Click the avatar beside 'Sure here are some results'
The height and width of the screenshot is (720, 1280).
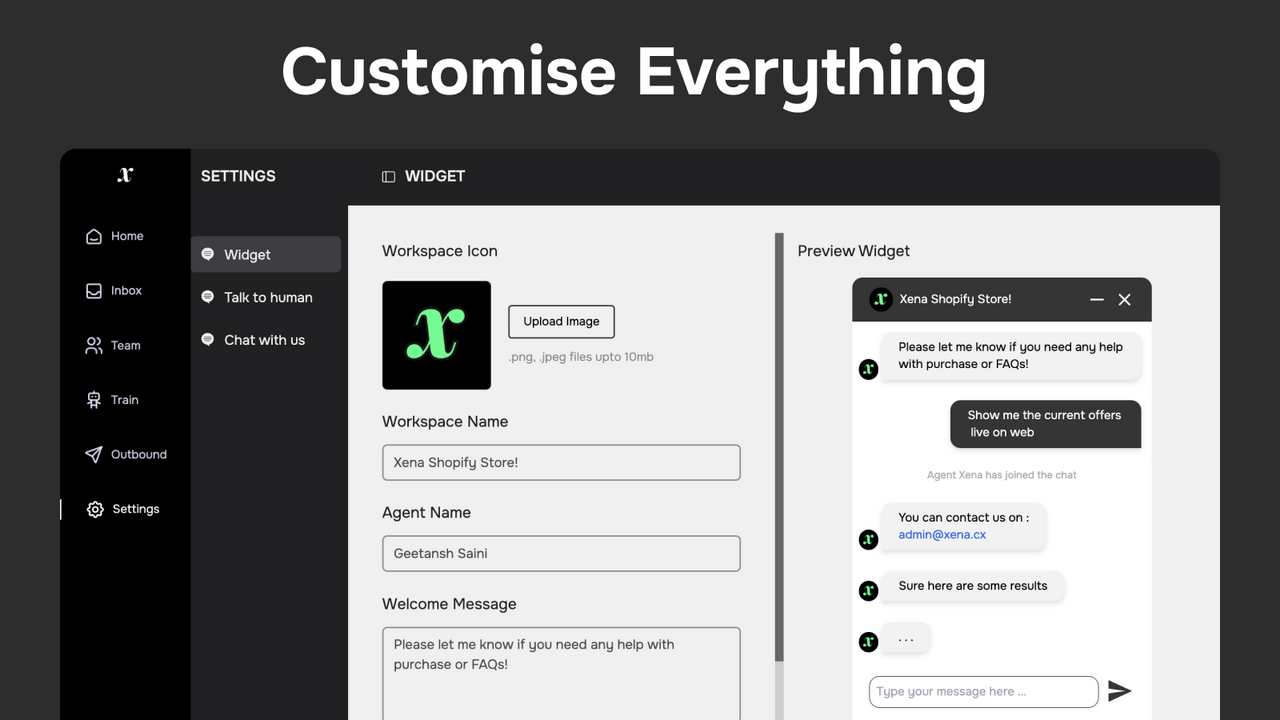[869, 591]
